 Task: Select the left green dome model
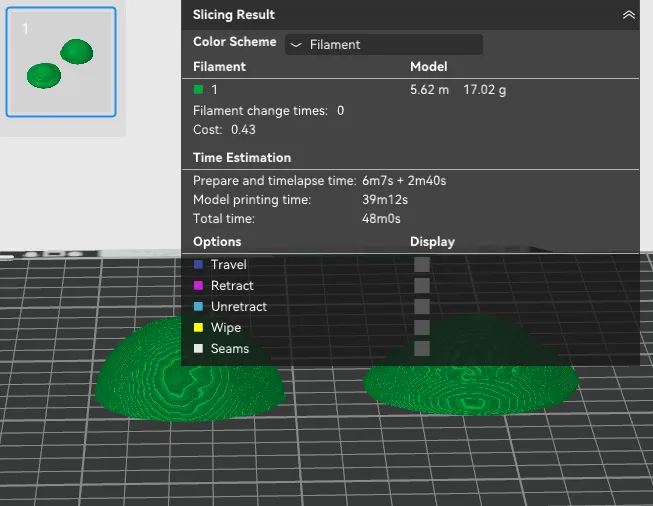click(x=188, y=375)
